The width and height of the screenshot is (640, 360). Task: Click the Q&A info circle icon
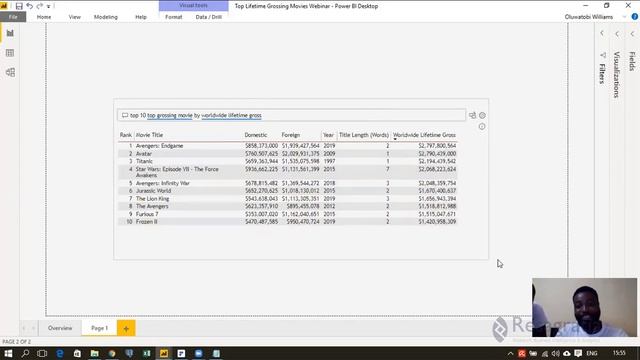coord(482,127)
